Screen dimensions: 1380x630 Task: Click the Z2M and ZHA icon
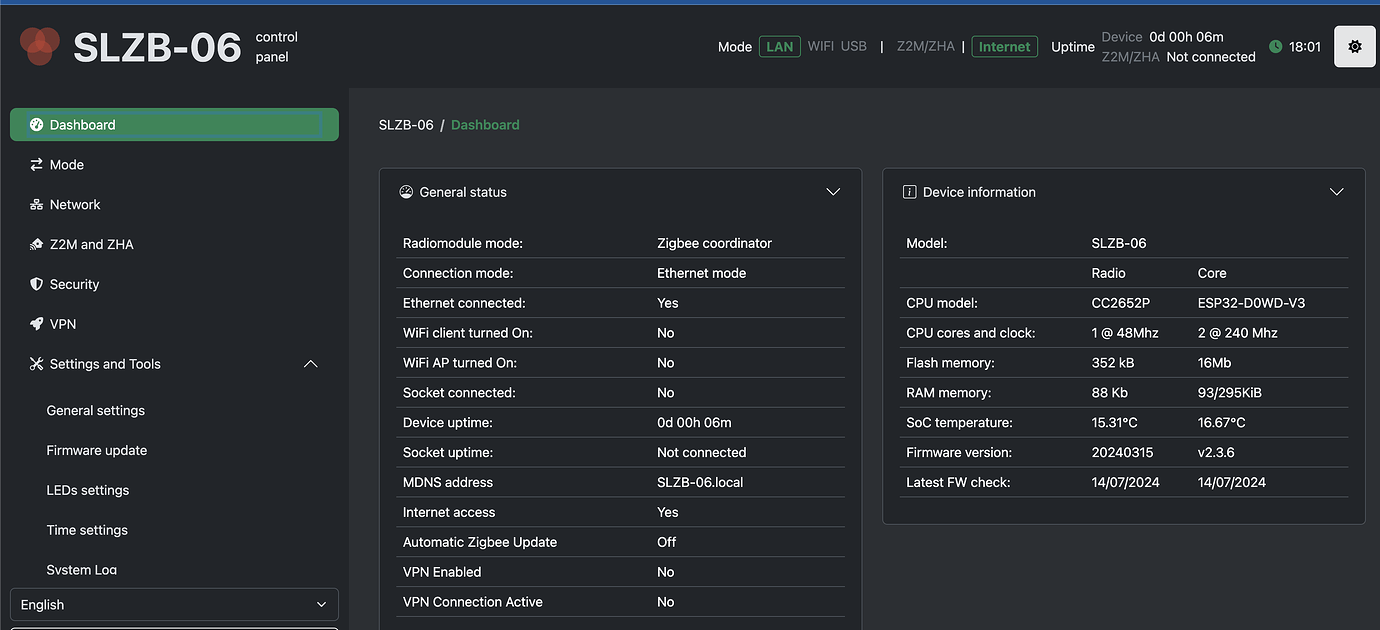[x=37, y=245]
